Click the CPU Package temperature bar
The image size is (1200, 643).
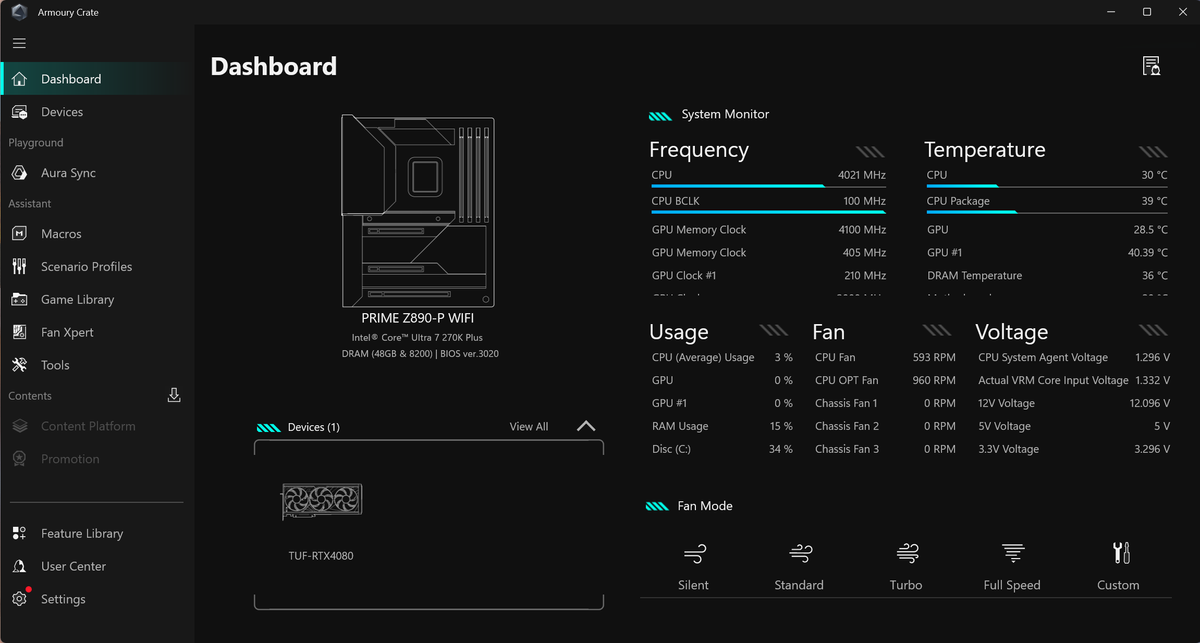click(1046, 212)
